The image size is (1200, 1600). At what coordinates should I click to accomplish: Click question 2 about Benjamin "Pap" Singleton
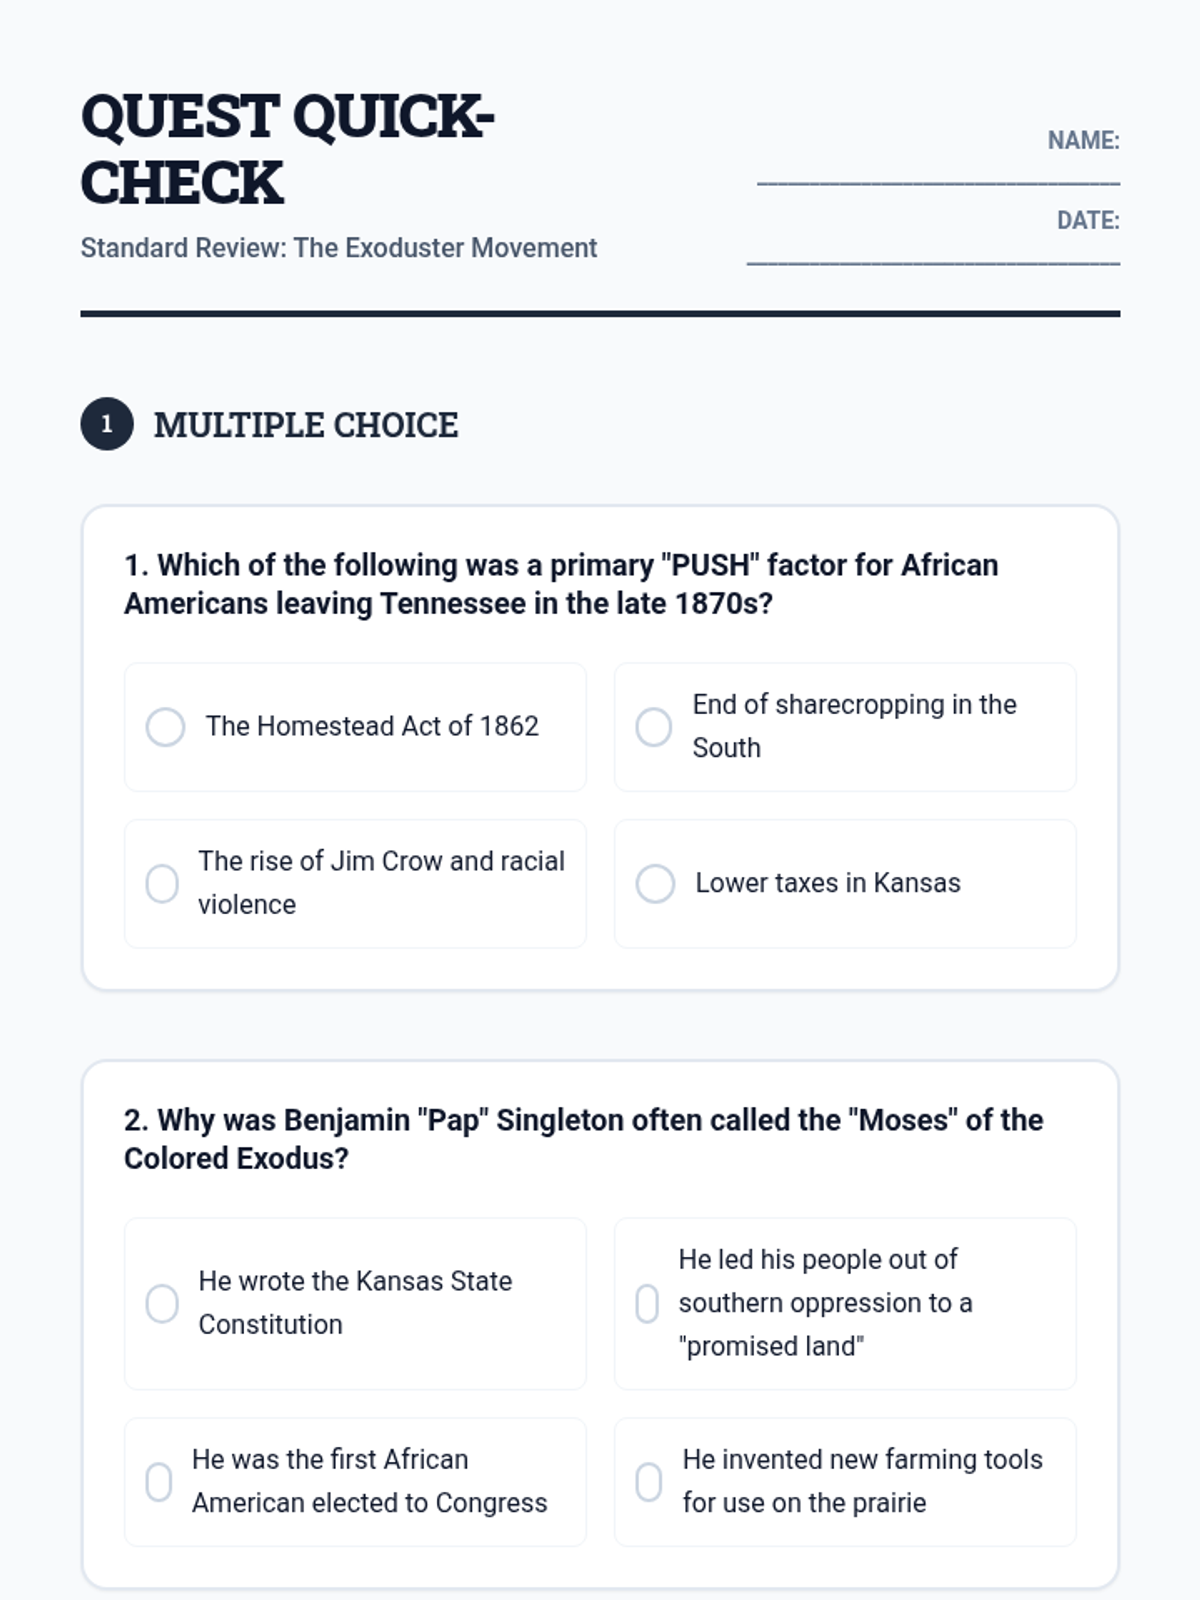[x=583, y=1139]
